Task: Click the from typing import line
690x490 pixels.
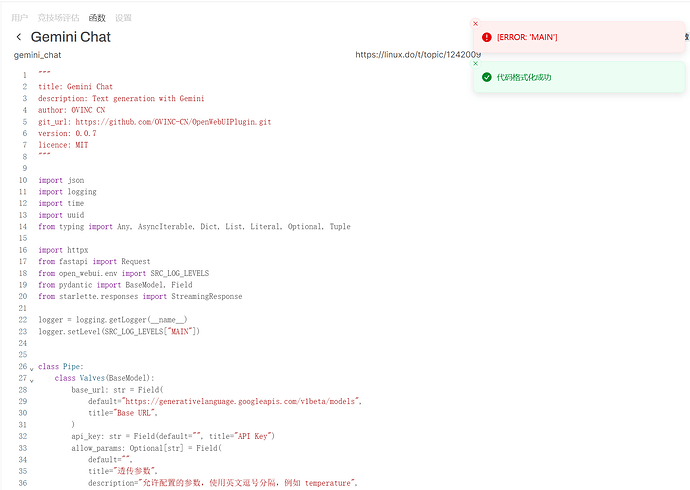Action: point(194,227)
